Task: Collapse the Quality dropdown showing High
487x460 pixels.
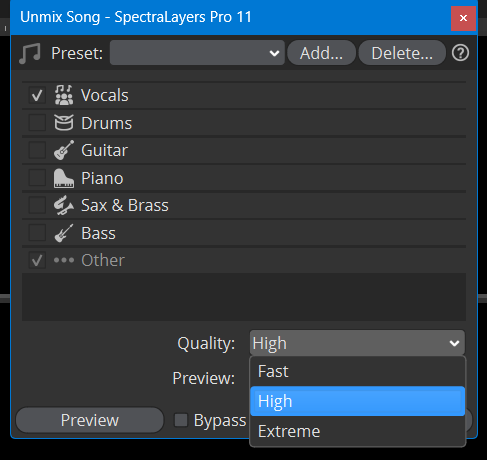Action: pos(357,343)
